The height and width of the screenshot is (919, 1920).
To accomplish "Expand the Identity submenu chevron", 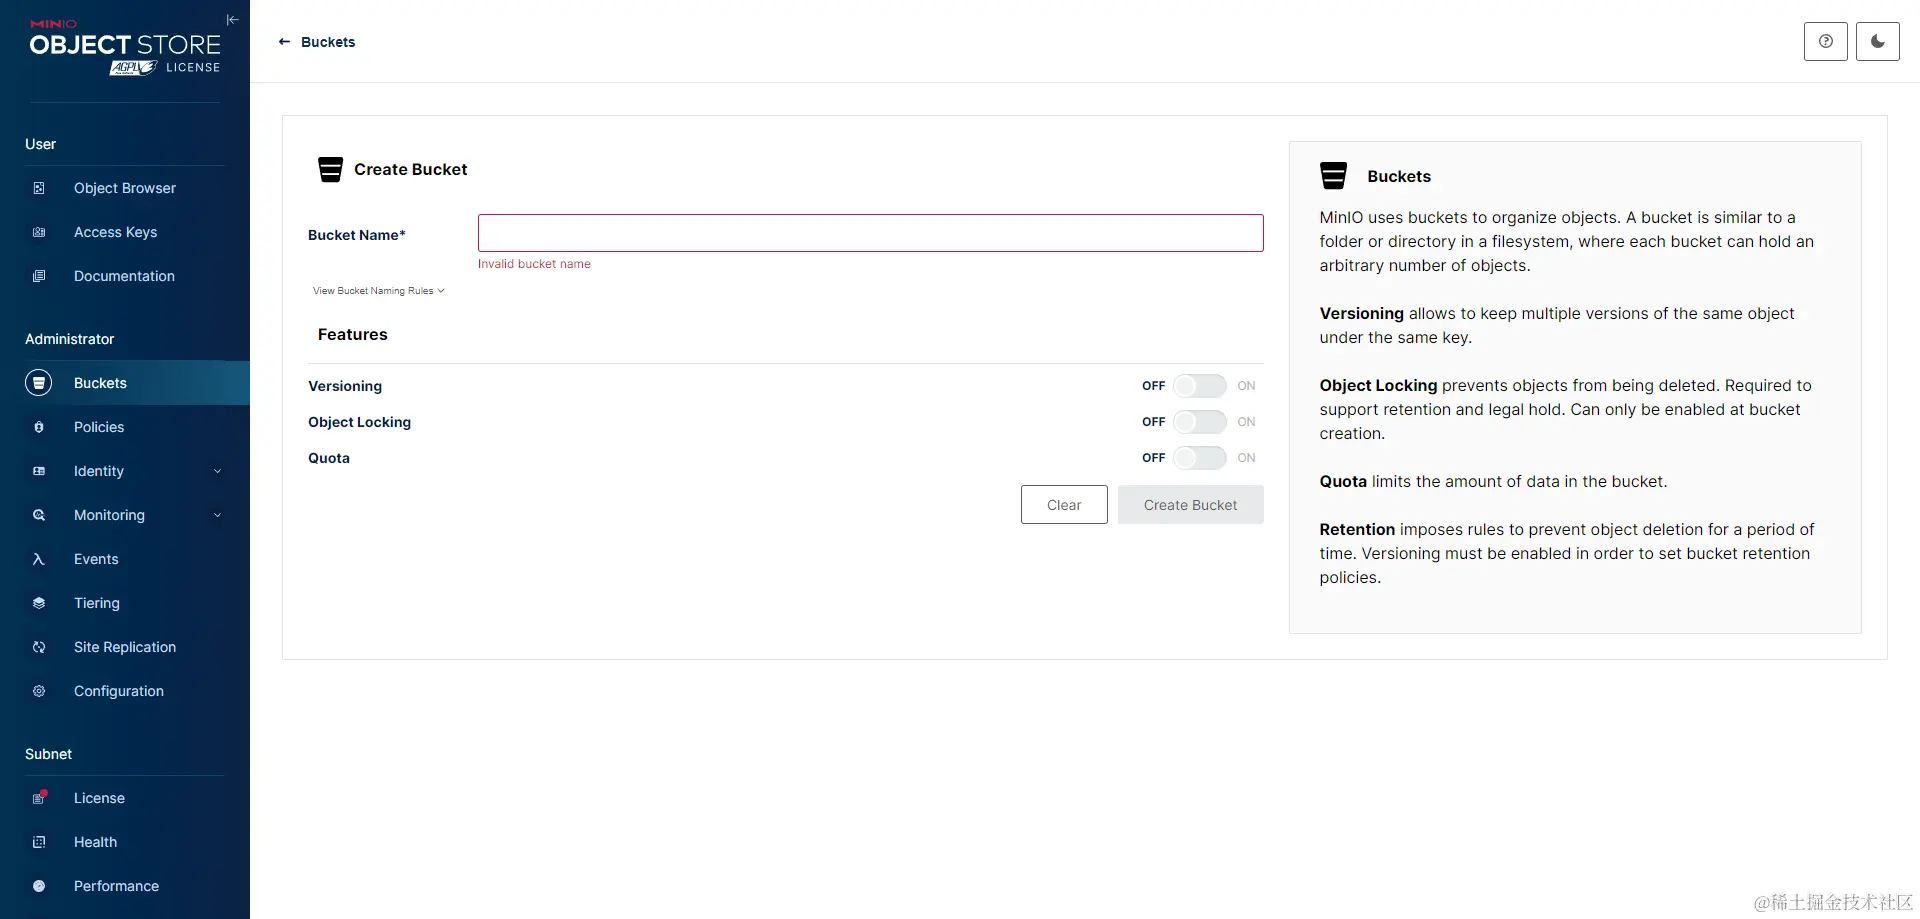I will coord(217,471).
